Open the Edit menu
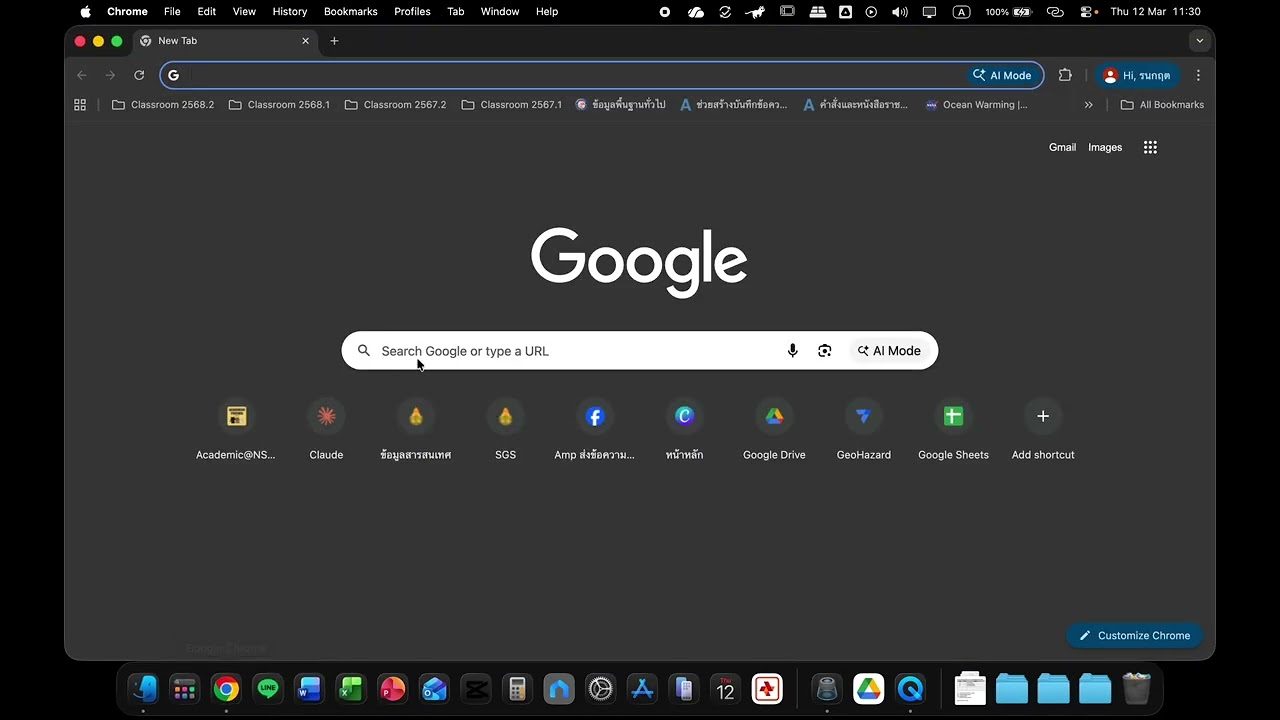Image resolution: width=1280 pixels, height=720 pixels. (206, 12)
